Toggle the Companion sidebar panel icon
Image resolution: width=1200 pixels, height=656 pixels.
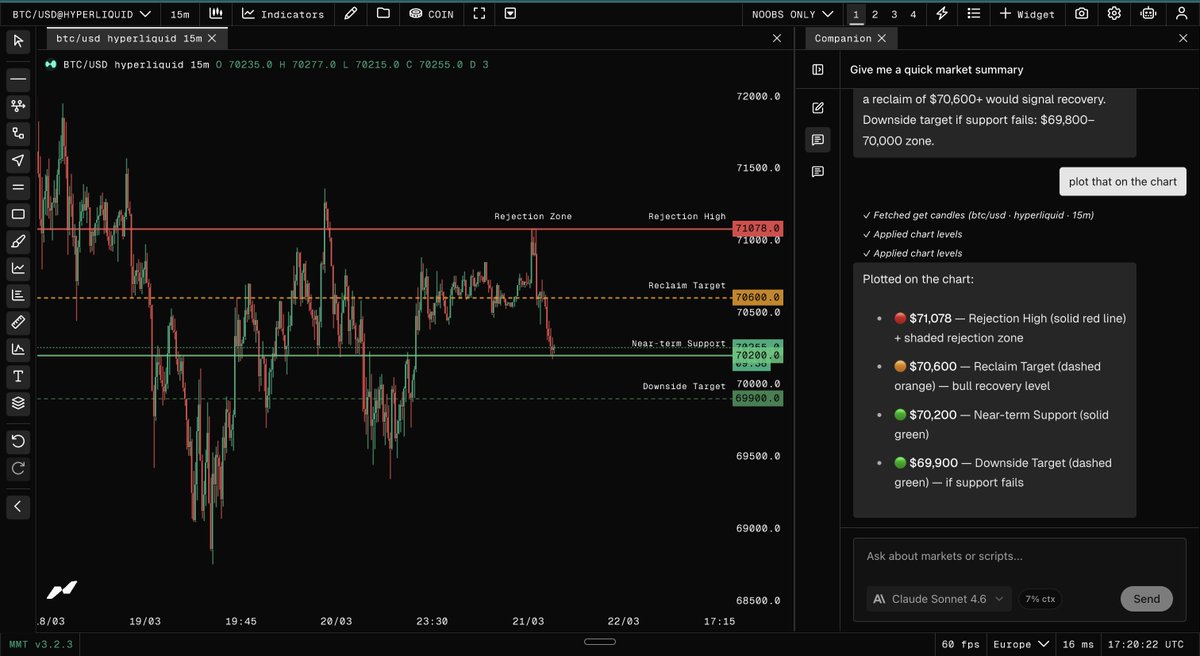818,70
